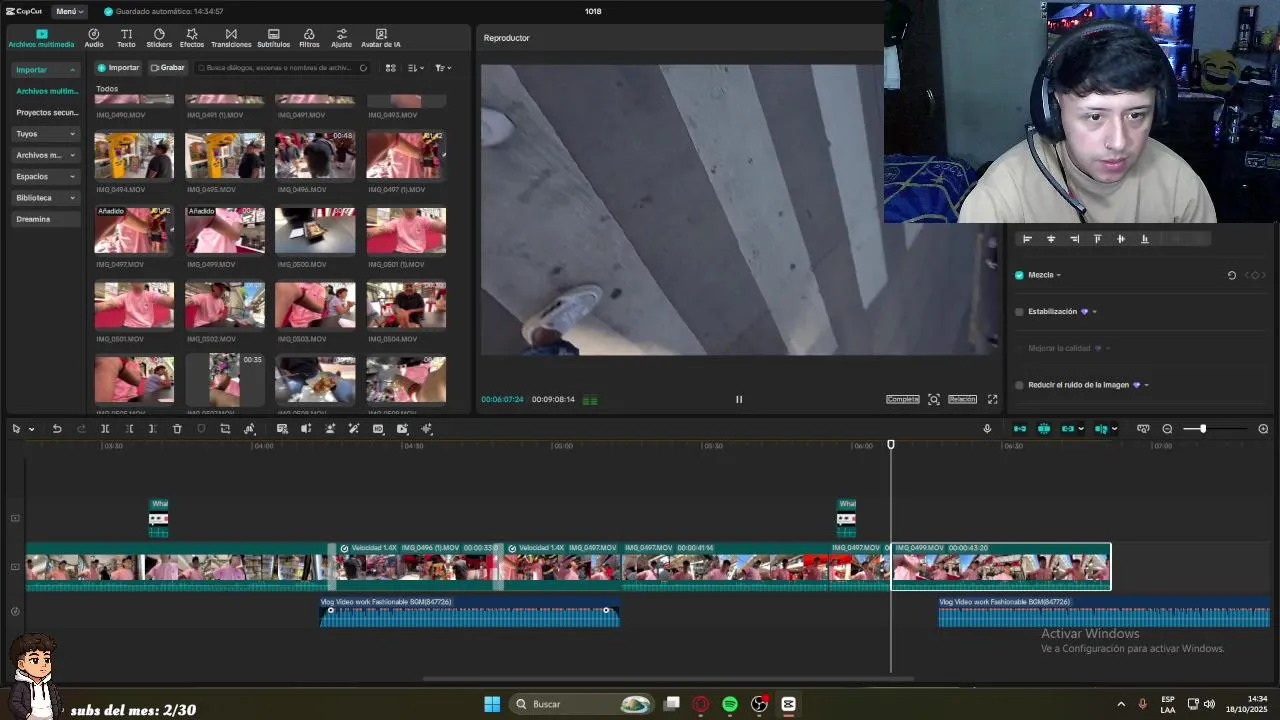This screenshot has height=720, width=1280.
Task: Select the IMG_0504.MOV thumbnail
Action: tap(406, 305)
